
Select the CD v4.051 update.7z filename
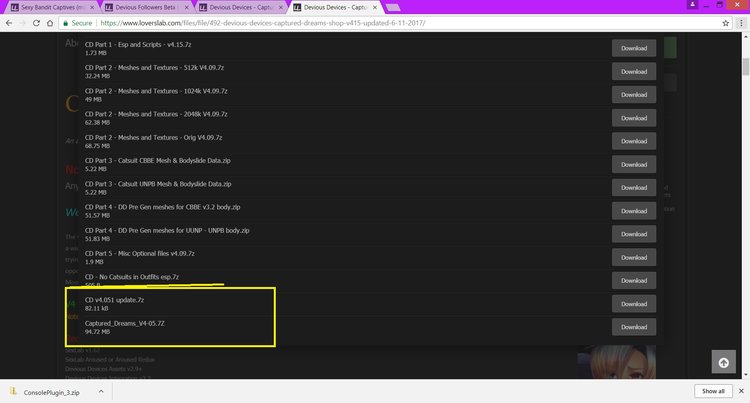pyautogui.click(x=114, y=300)
